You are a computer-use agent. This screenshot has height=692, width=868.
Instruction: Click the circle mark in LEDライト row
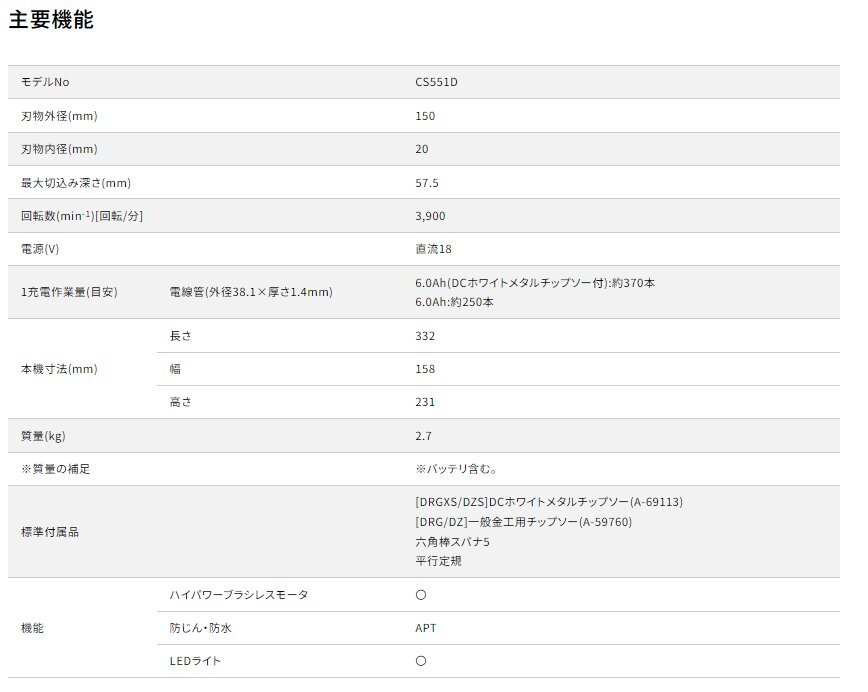(x=421, y=661)
